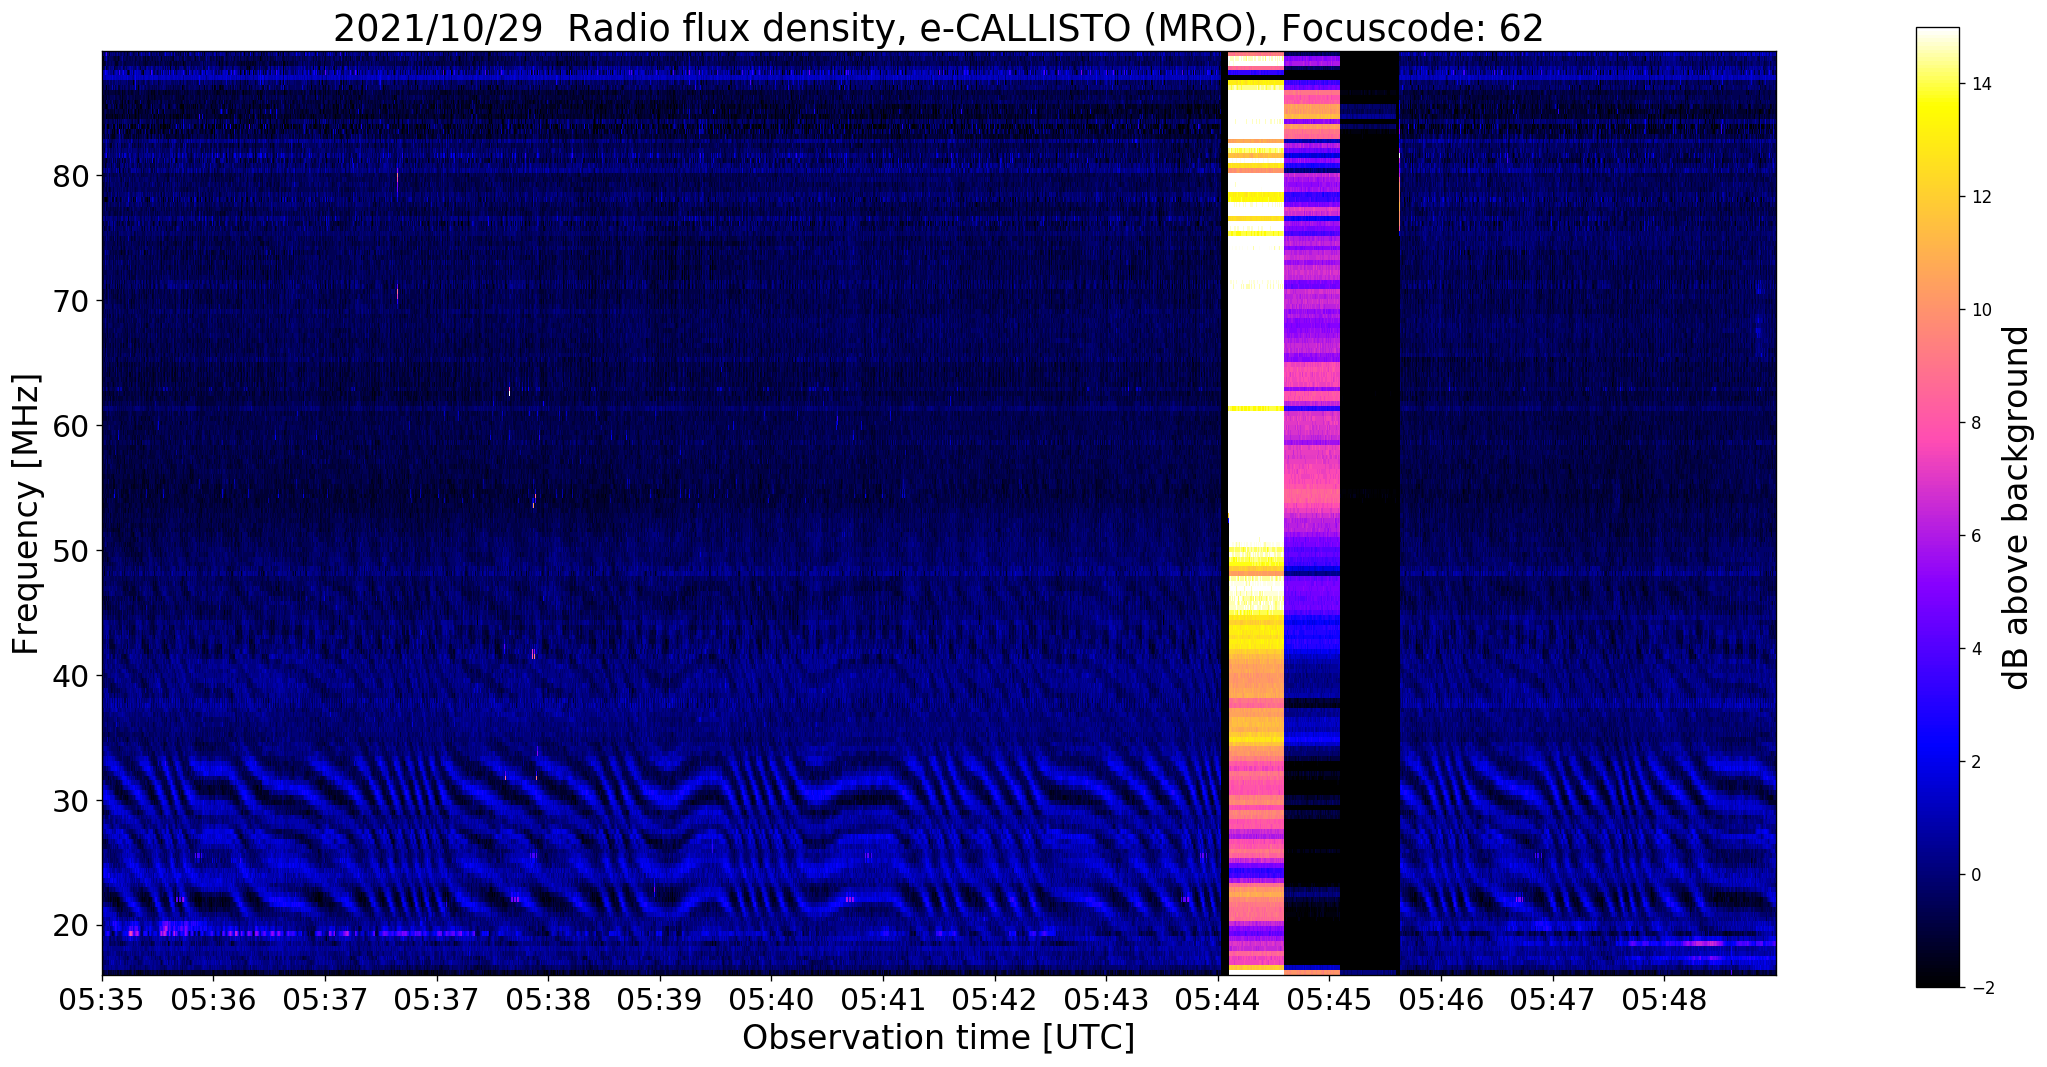Click the 05:35 time tick label
The width and height of the screenshot is (2047, 1067).
tap(102, 1000)
